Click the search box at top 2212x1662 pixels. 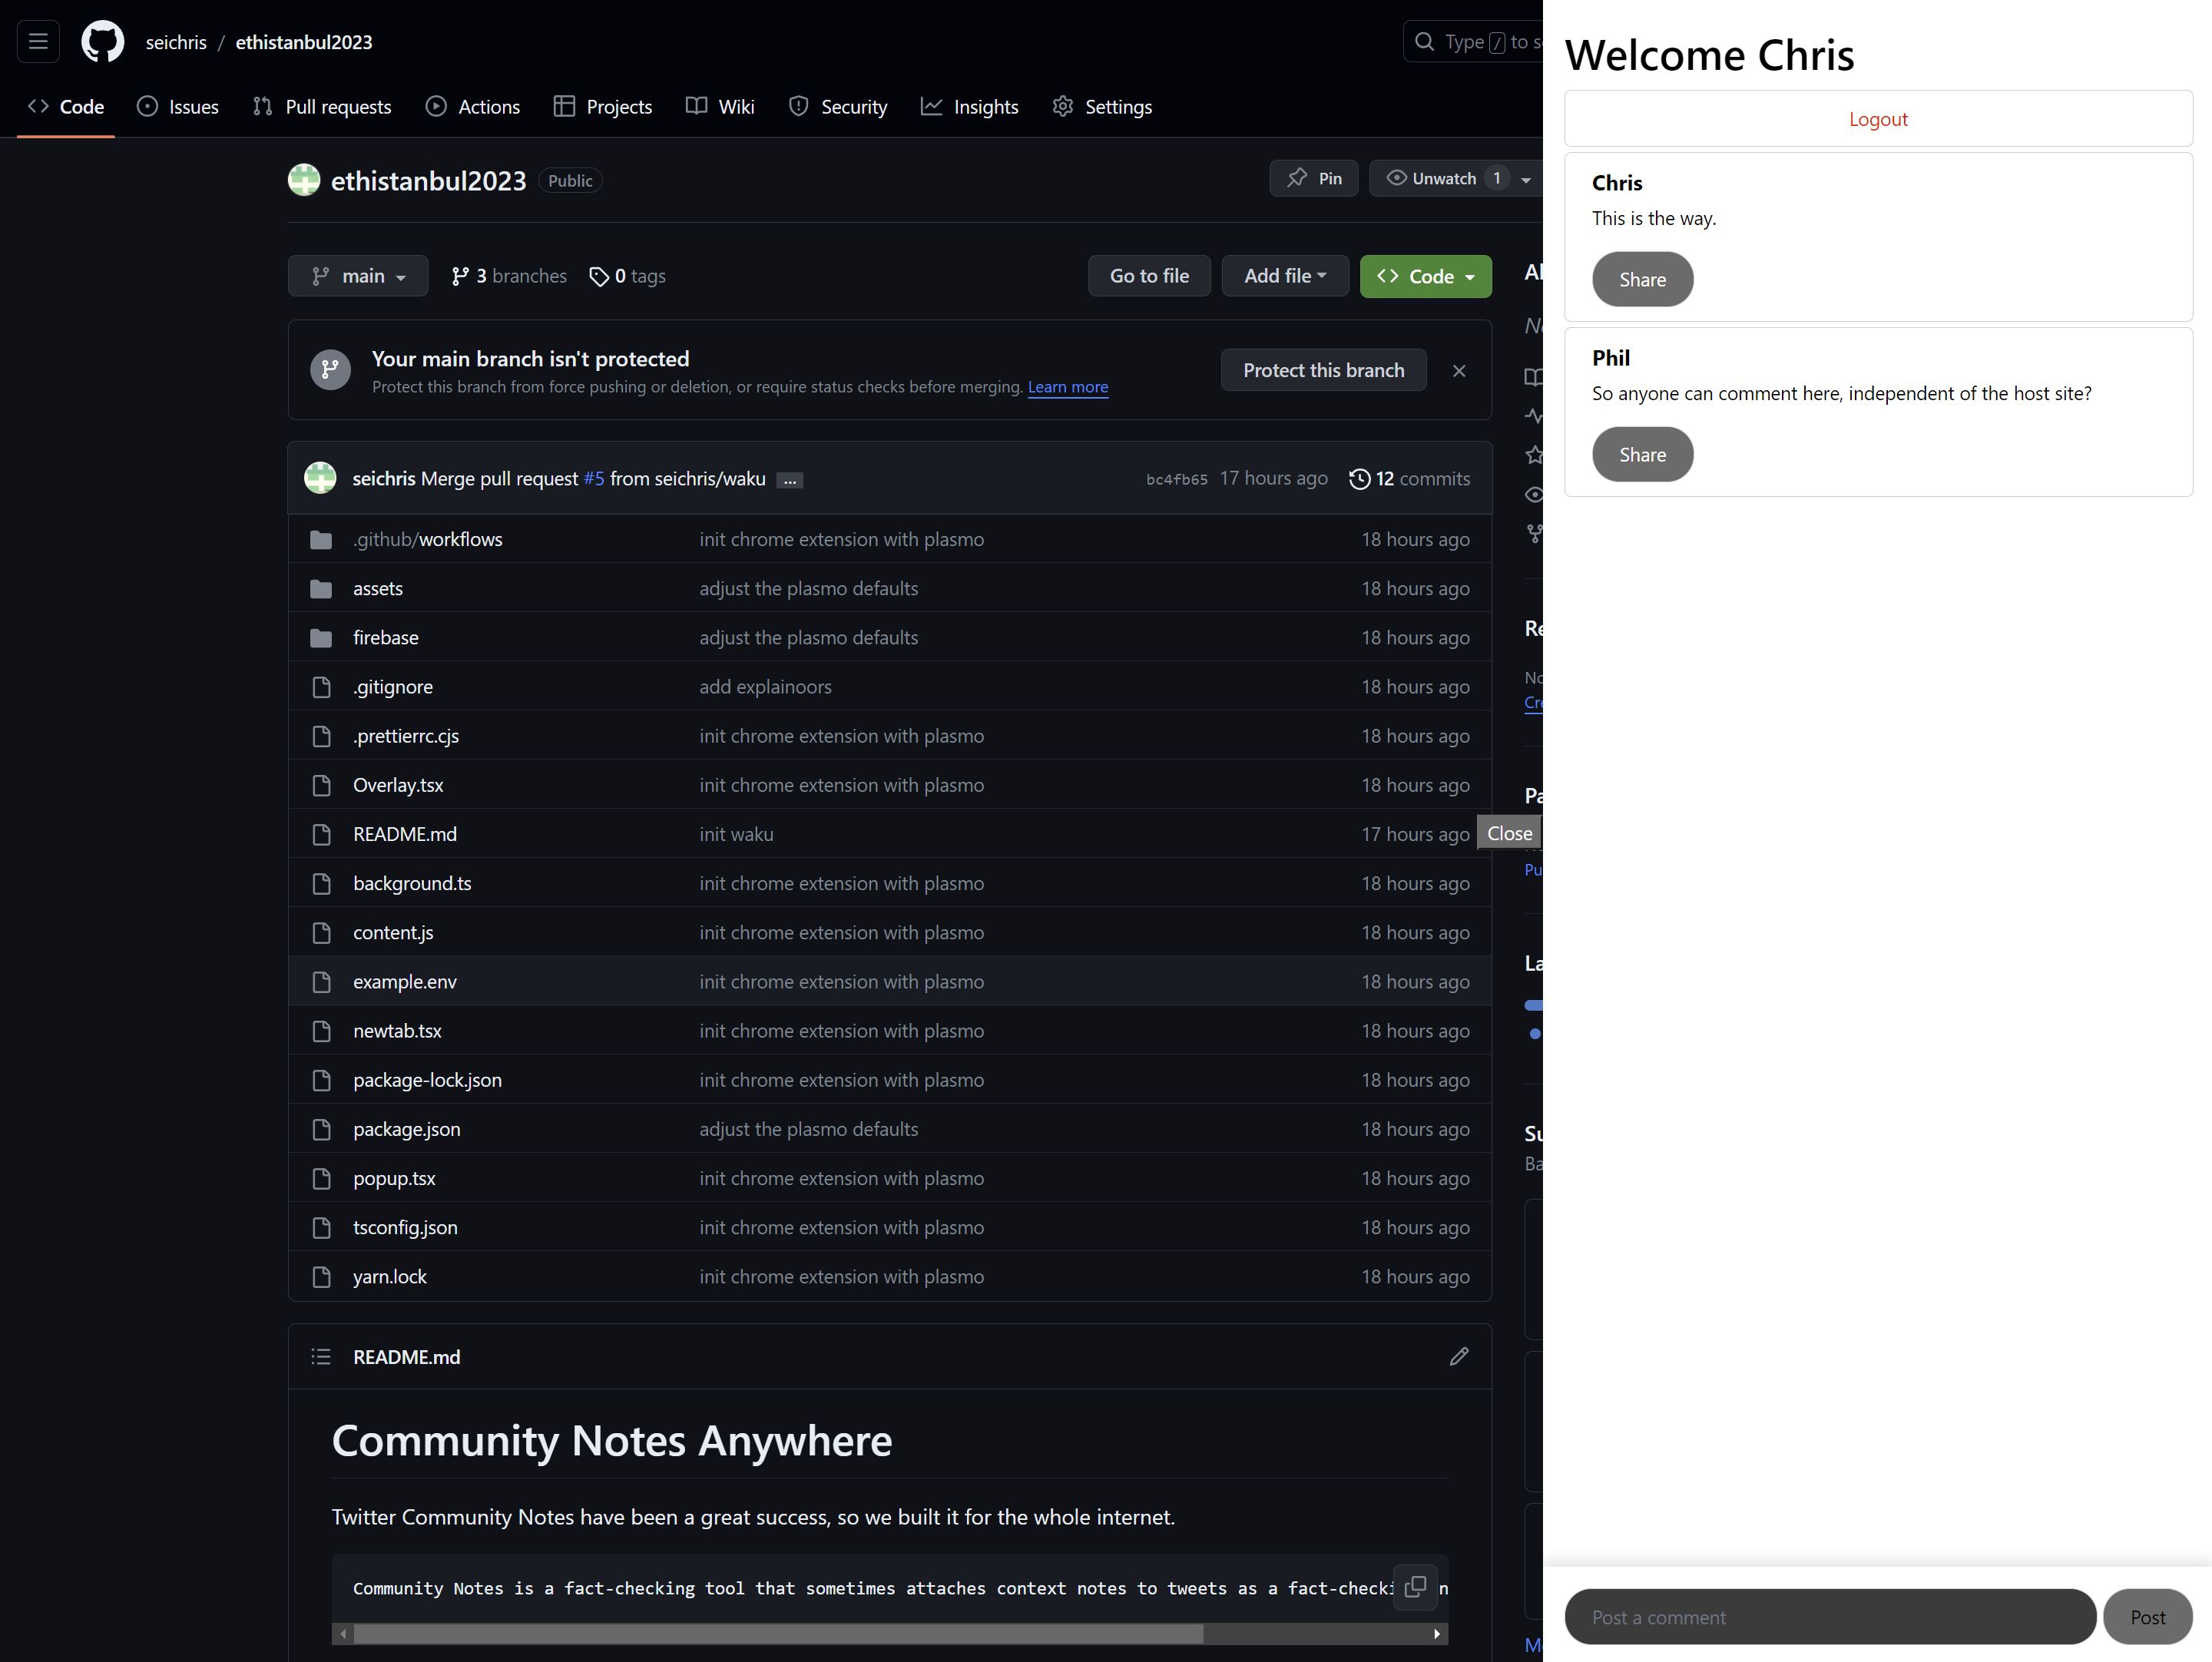pos(1473,42)
